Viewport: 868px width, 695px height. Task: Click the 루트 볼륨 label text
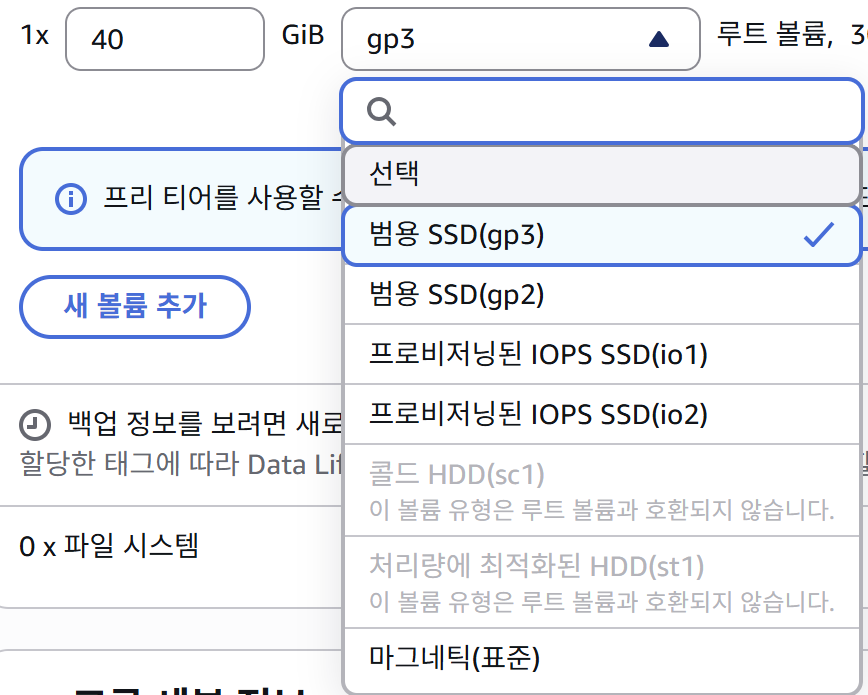coord(775,34)
